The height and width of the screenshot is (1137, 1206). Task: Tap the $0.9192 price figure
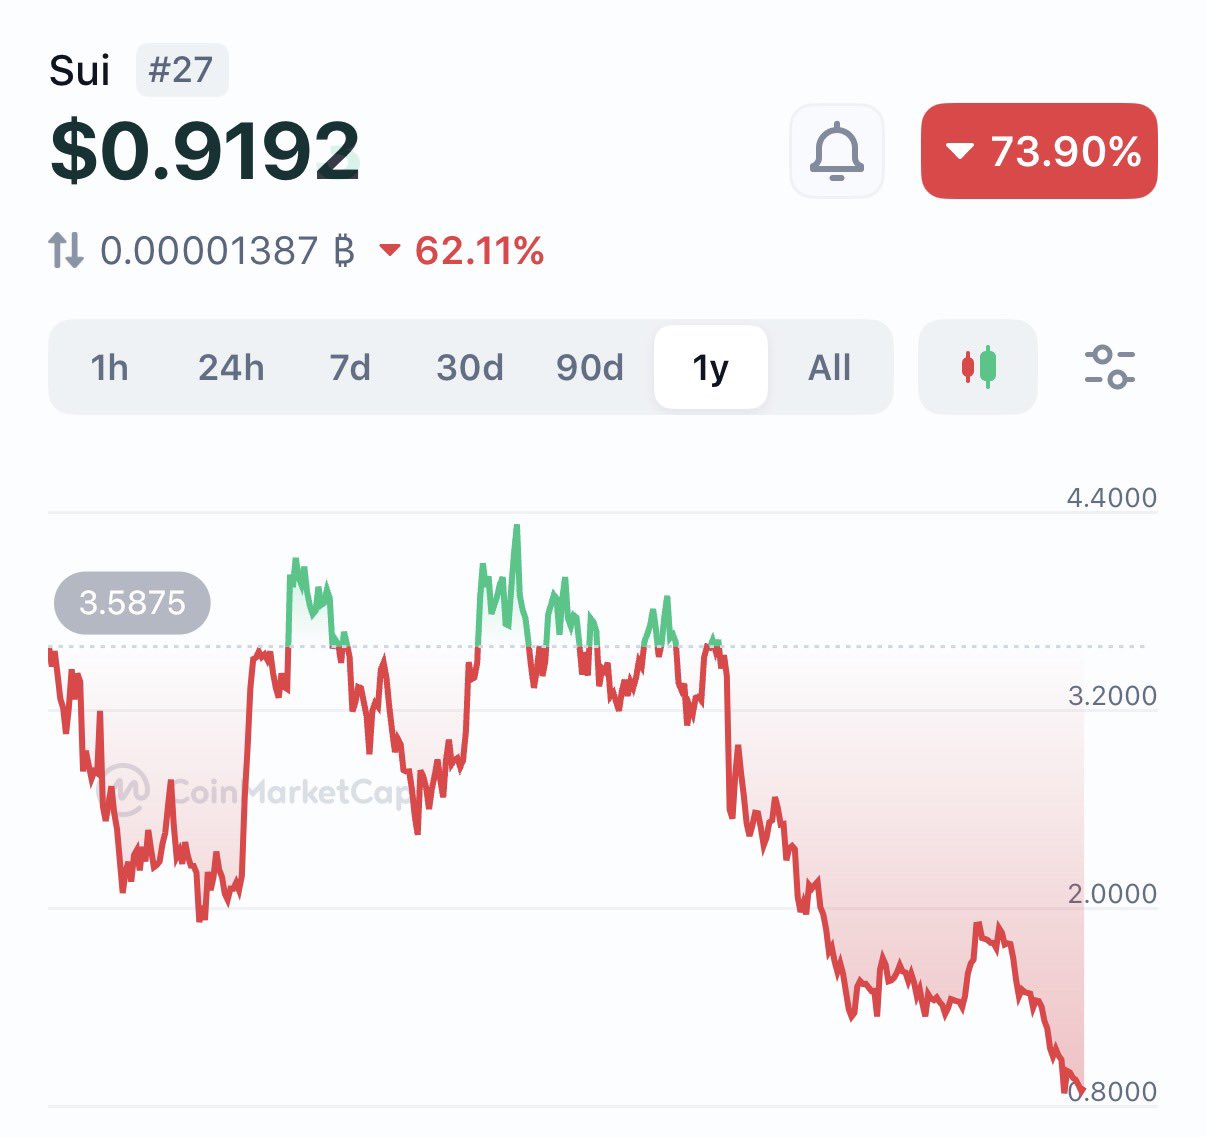[x=205, y=152]
